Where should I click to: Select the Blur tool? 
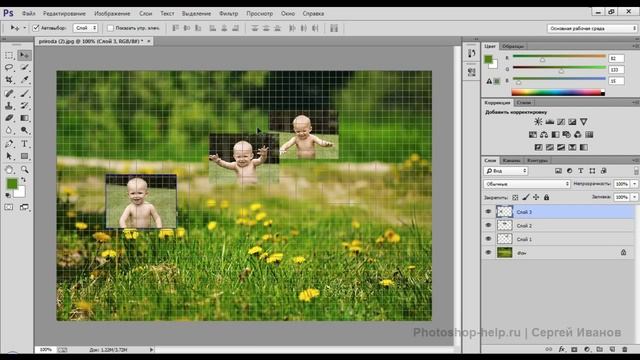[9, 130]
